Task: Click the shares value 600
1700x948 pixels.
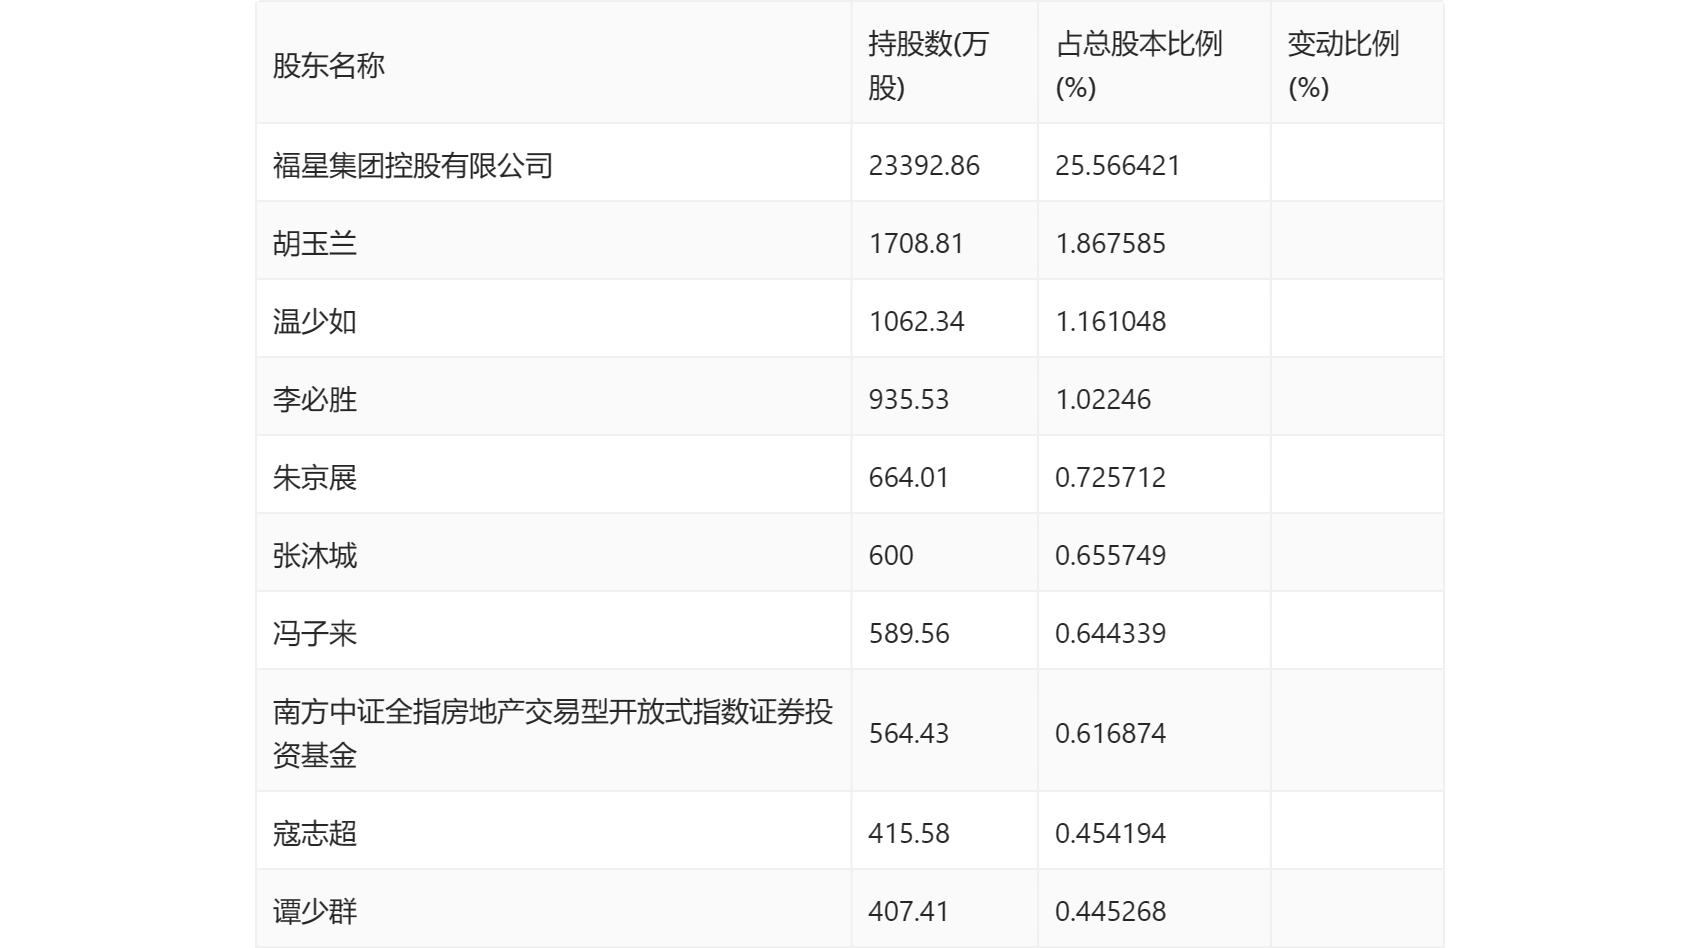Action: click(891, 556)
